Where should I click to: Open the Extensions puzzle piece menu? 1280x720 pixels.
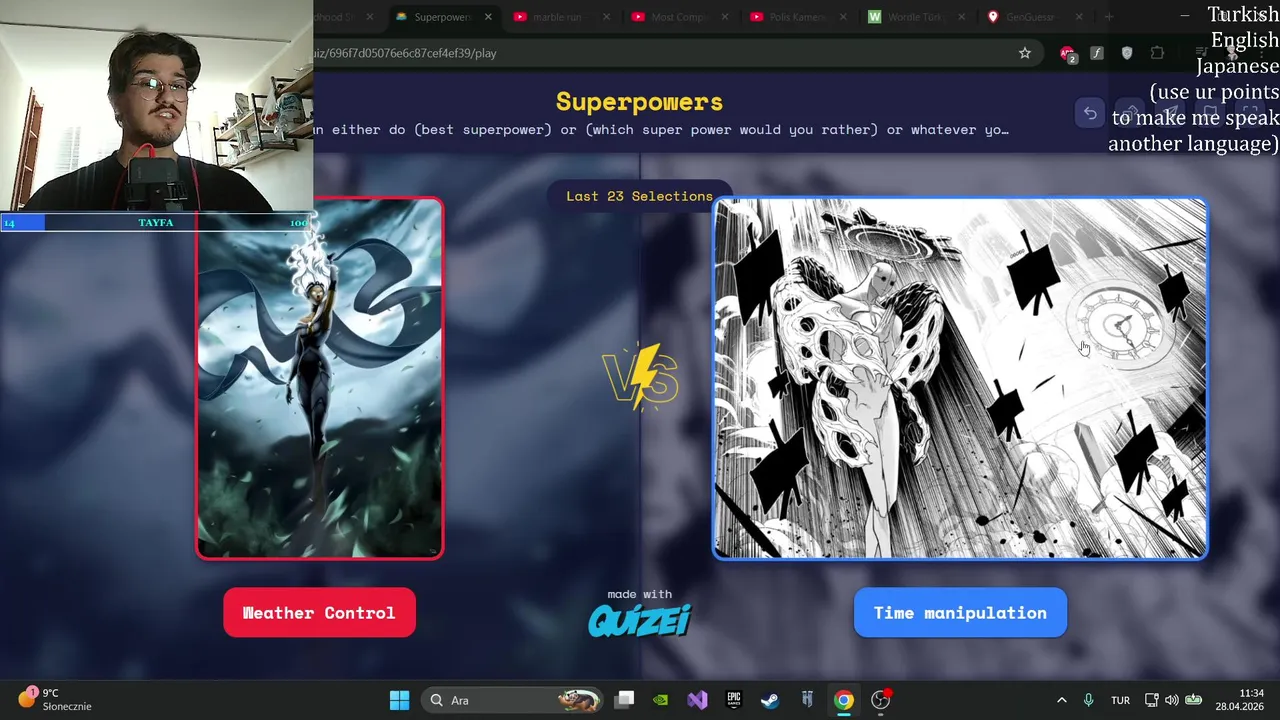tap(1157, 53)
